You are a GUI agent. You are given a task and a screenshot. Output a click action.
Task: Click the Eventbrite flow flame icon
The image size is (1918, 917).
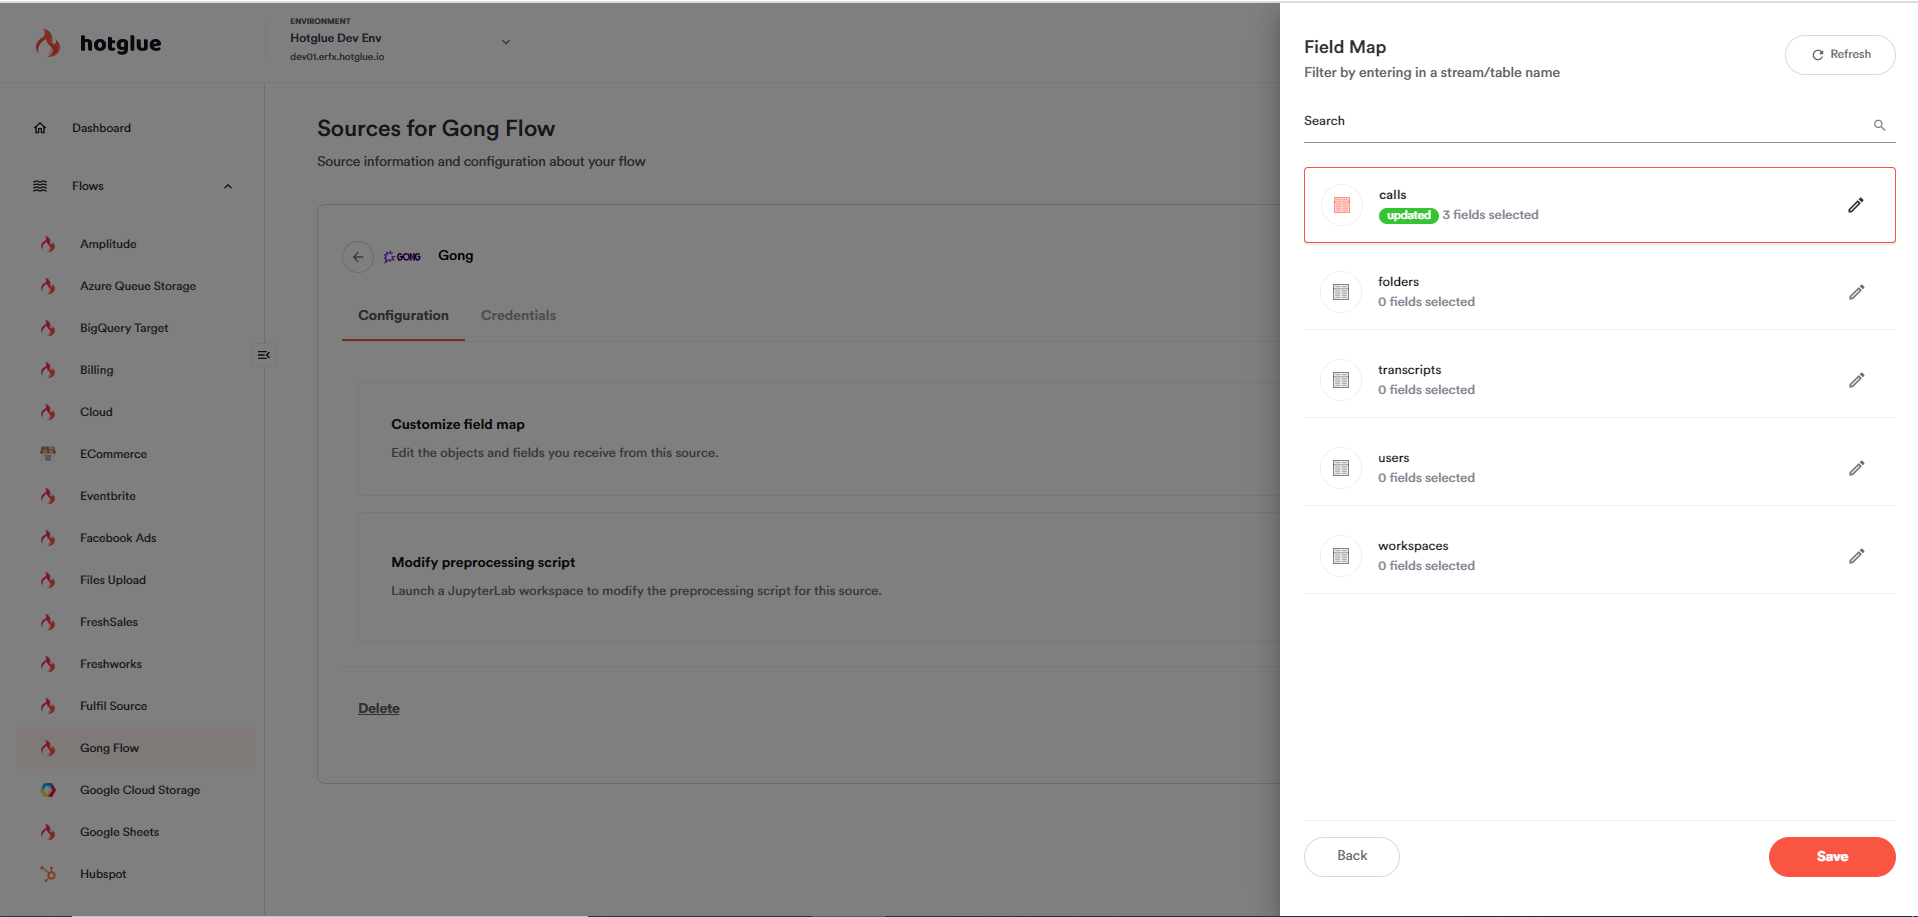coord(47,496)
